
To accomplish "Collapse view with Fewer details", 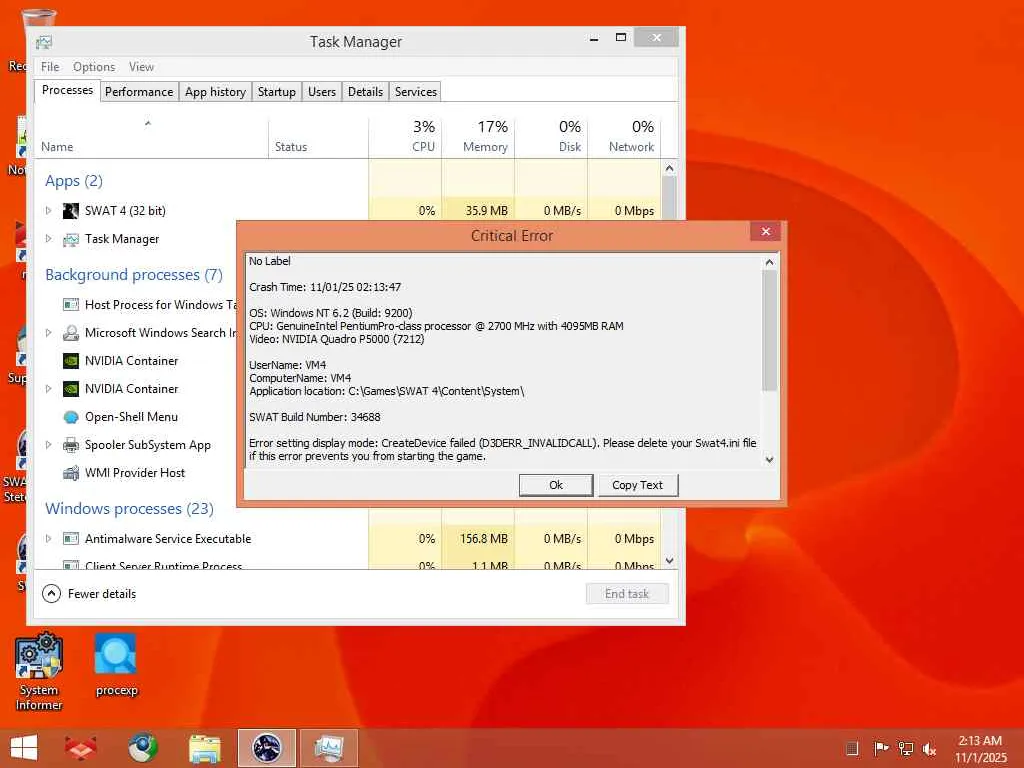I will [89, 594].
